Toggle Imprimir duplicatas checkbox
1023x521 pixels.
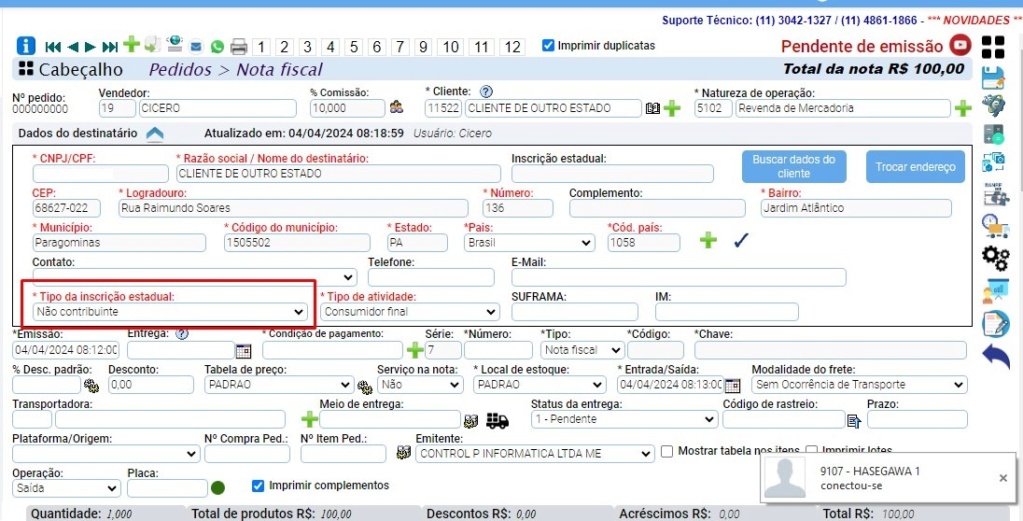(549, 46)
